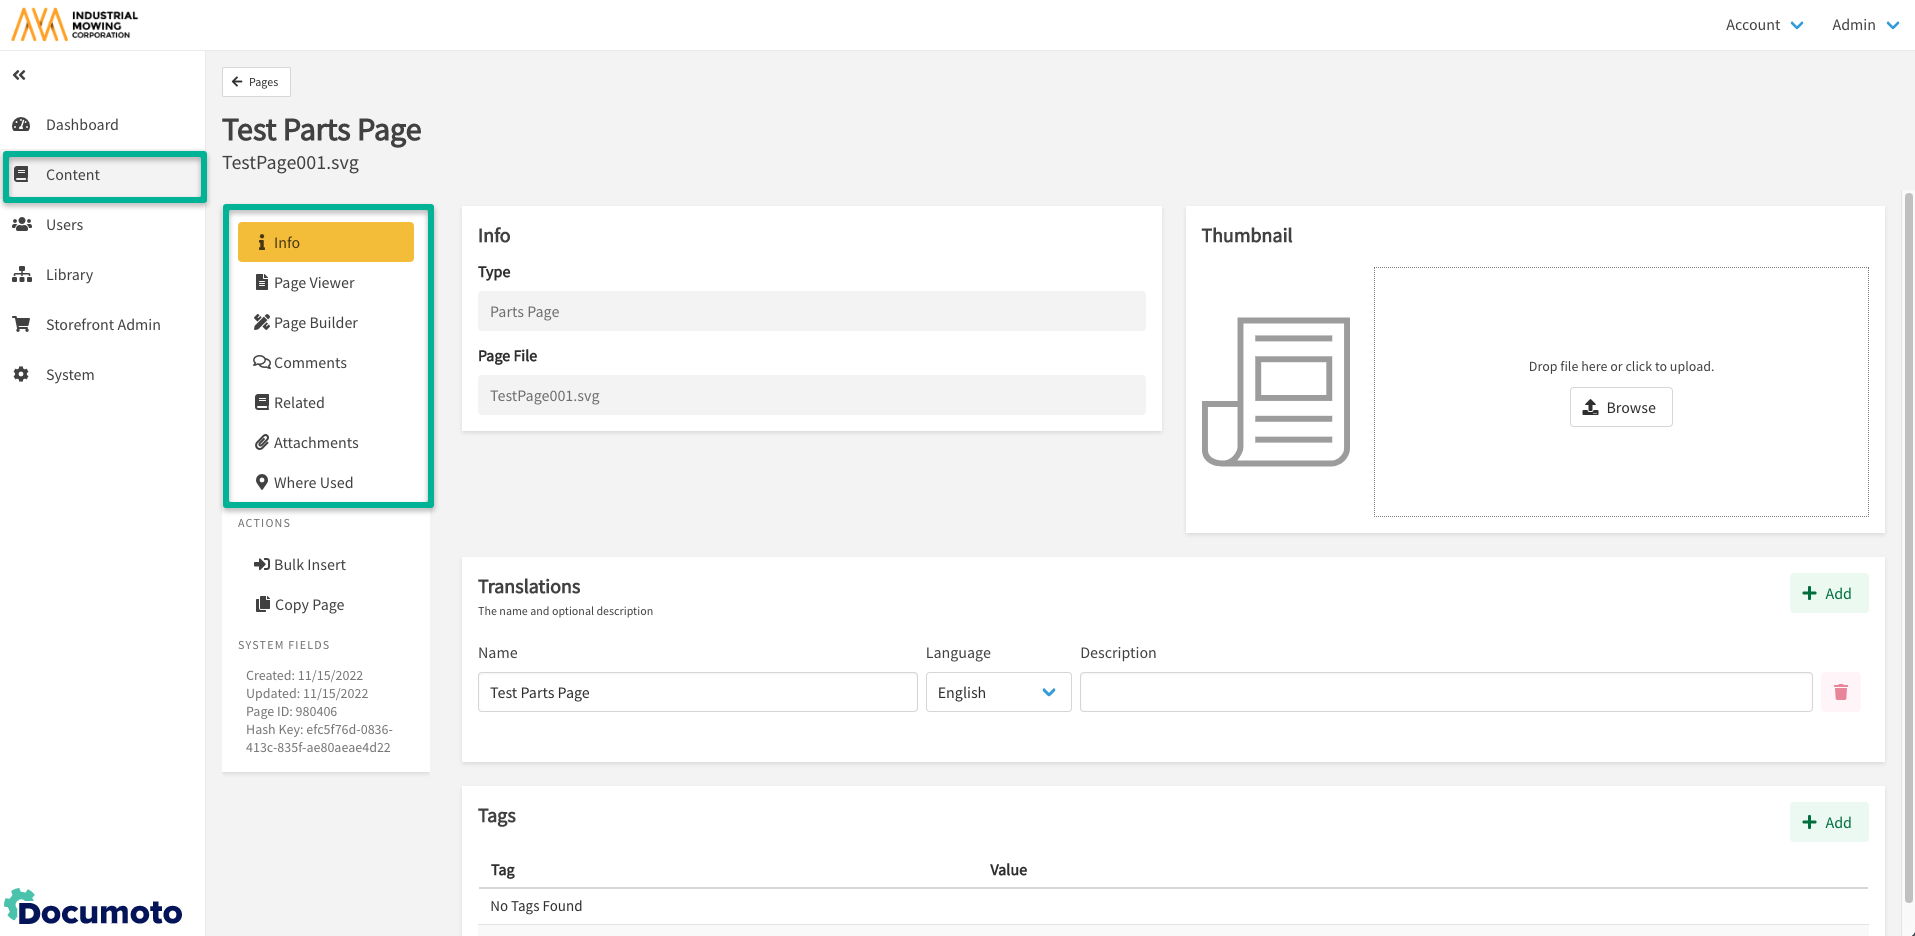Open the English language dropdown

point(997,692)
